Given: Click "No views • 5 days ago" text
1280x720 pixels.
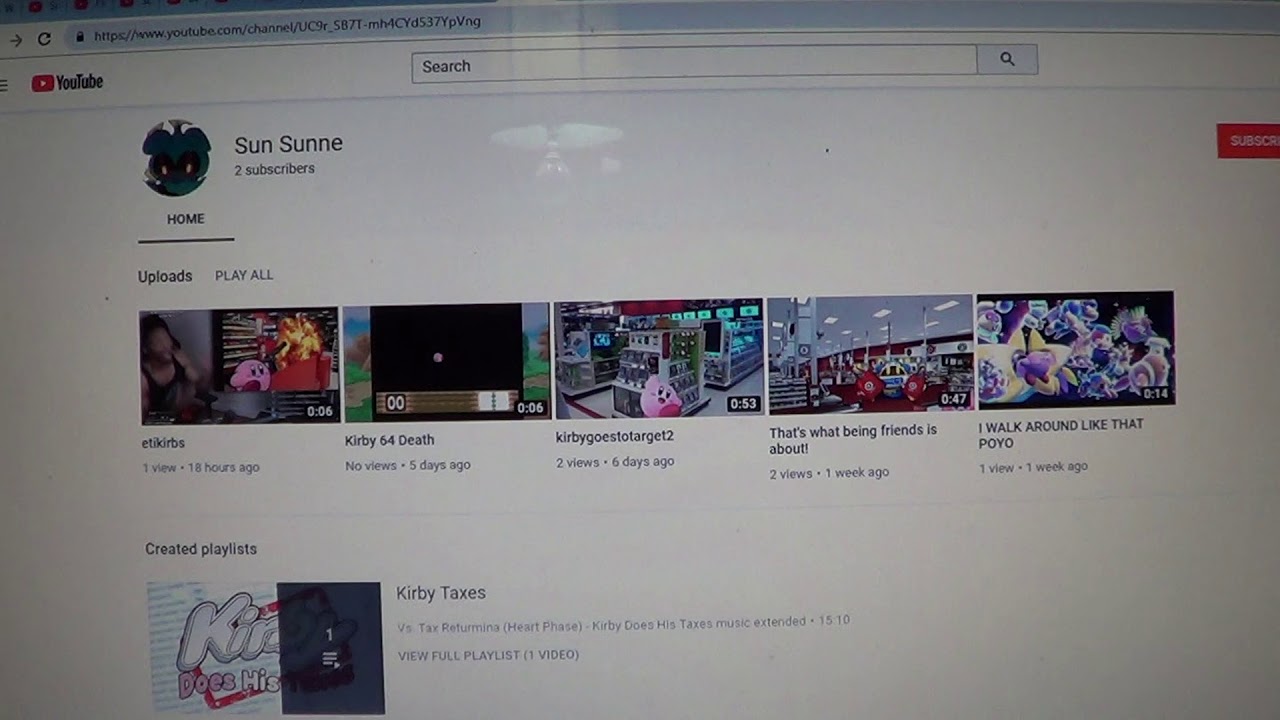Looking at the screenshot, I should 407,465.
